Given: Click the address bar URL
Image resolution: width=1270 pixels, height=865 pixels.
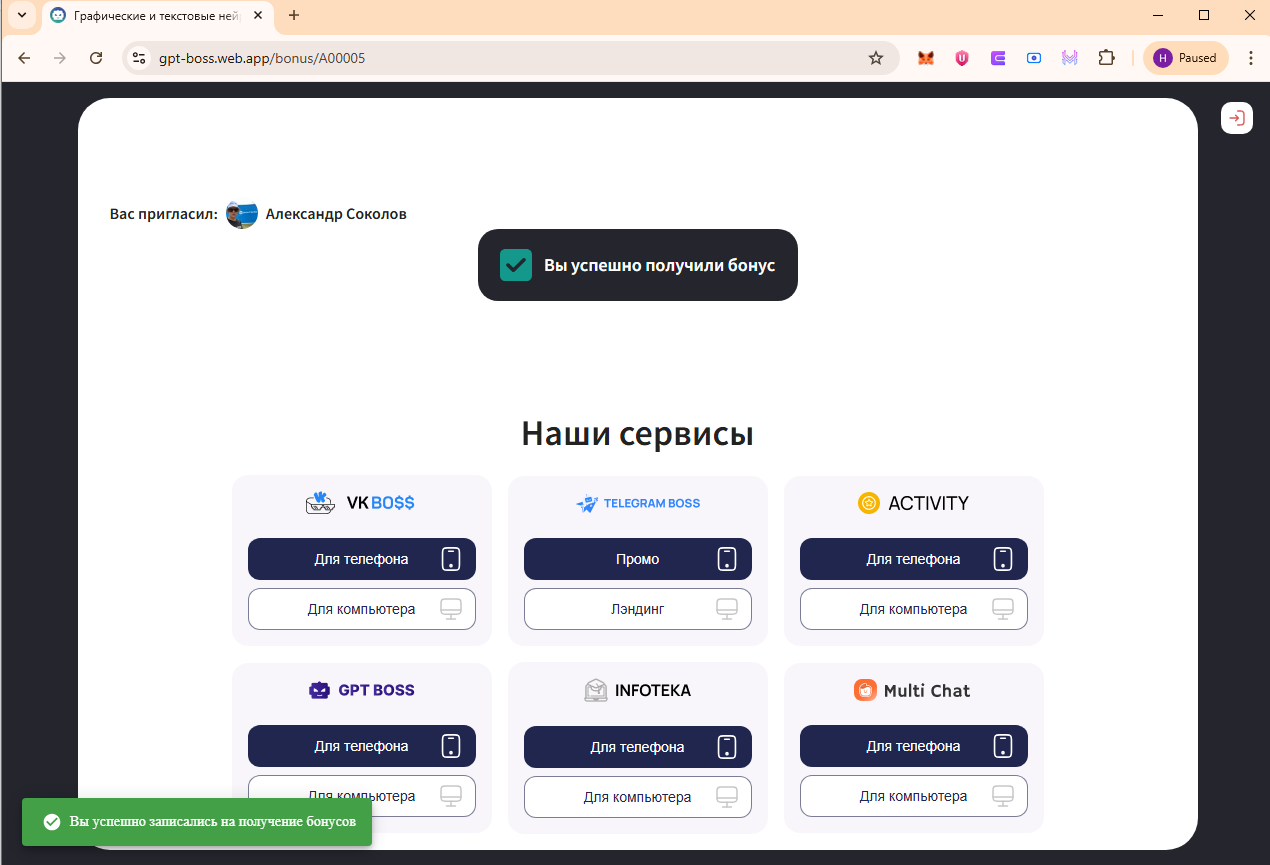Looking at the screenshot, I should point(262,58).
